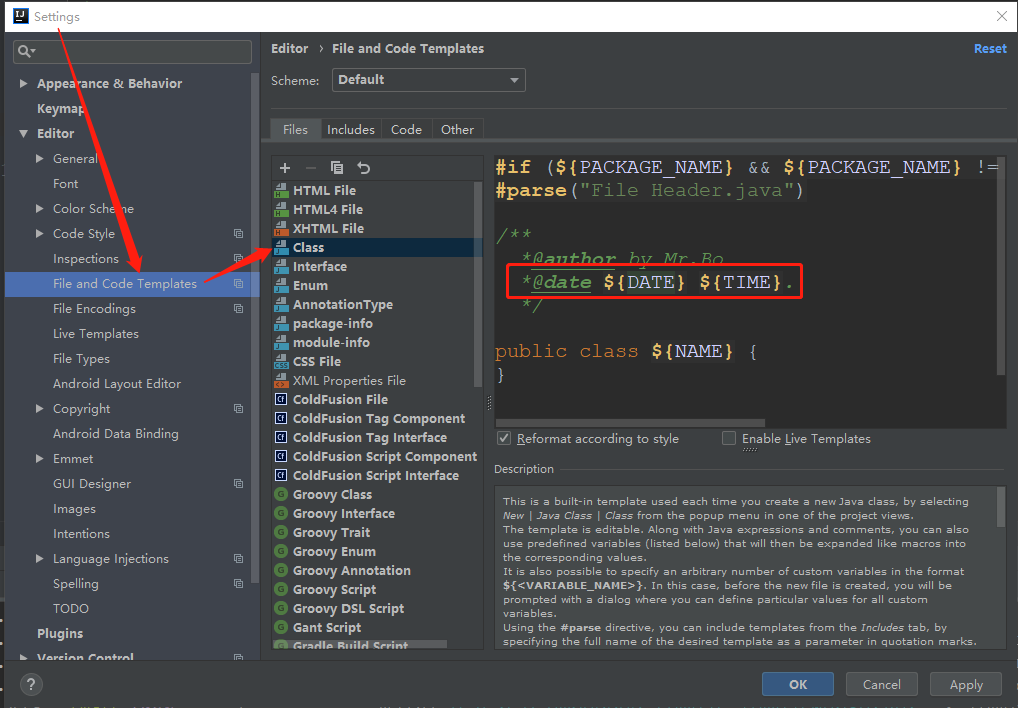This screenshot has height=708, width=1018.
Task: Select Live Templates in settings tree
Action: click(95, 334)
